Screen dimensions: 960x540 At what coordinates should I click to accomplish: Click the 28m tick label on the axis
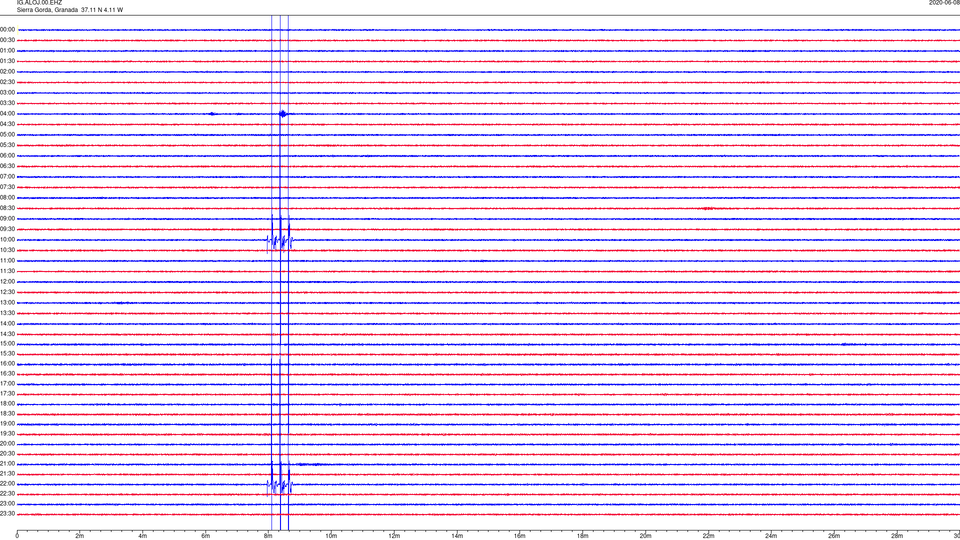(897, 536)
